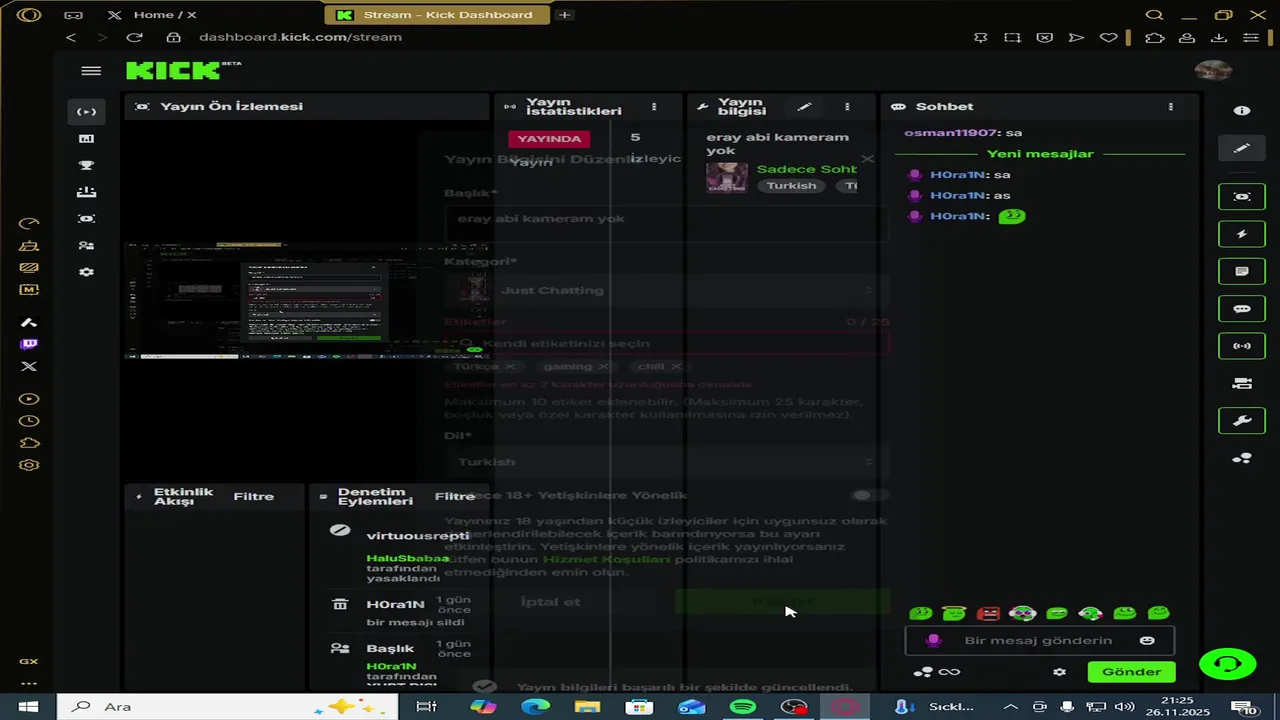Viewport: 1280px width, 720px height.
Task: Click the chat settings gear near Gönder
Action: (x=1059, y=672)
